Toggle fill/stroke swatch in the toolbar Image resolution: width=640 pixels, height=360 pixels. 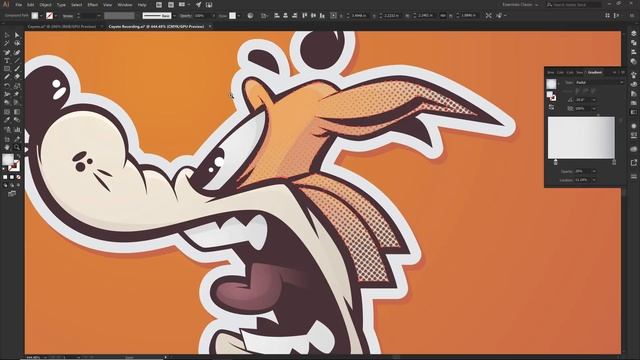pos(11,162)
